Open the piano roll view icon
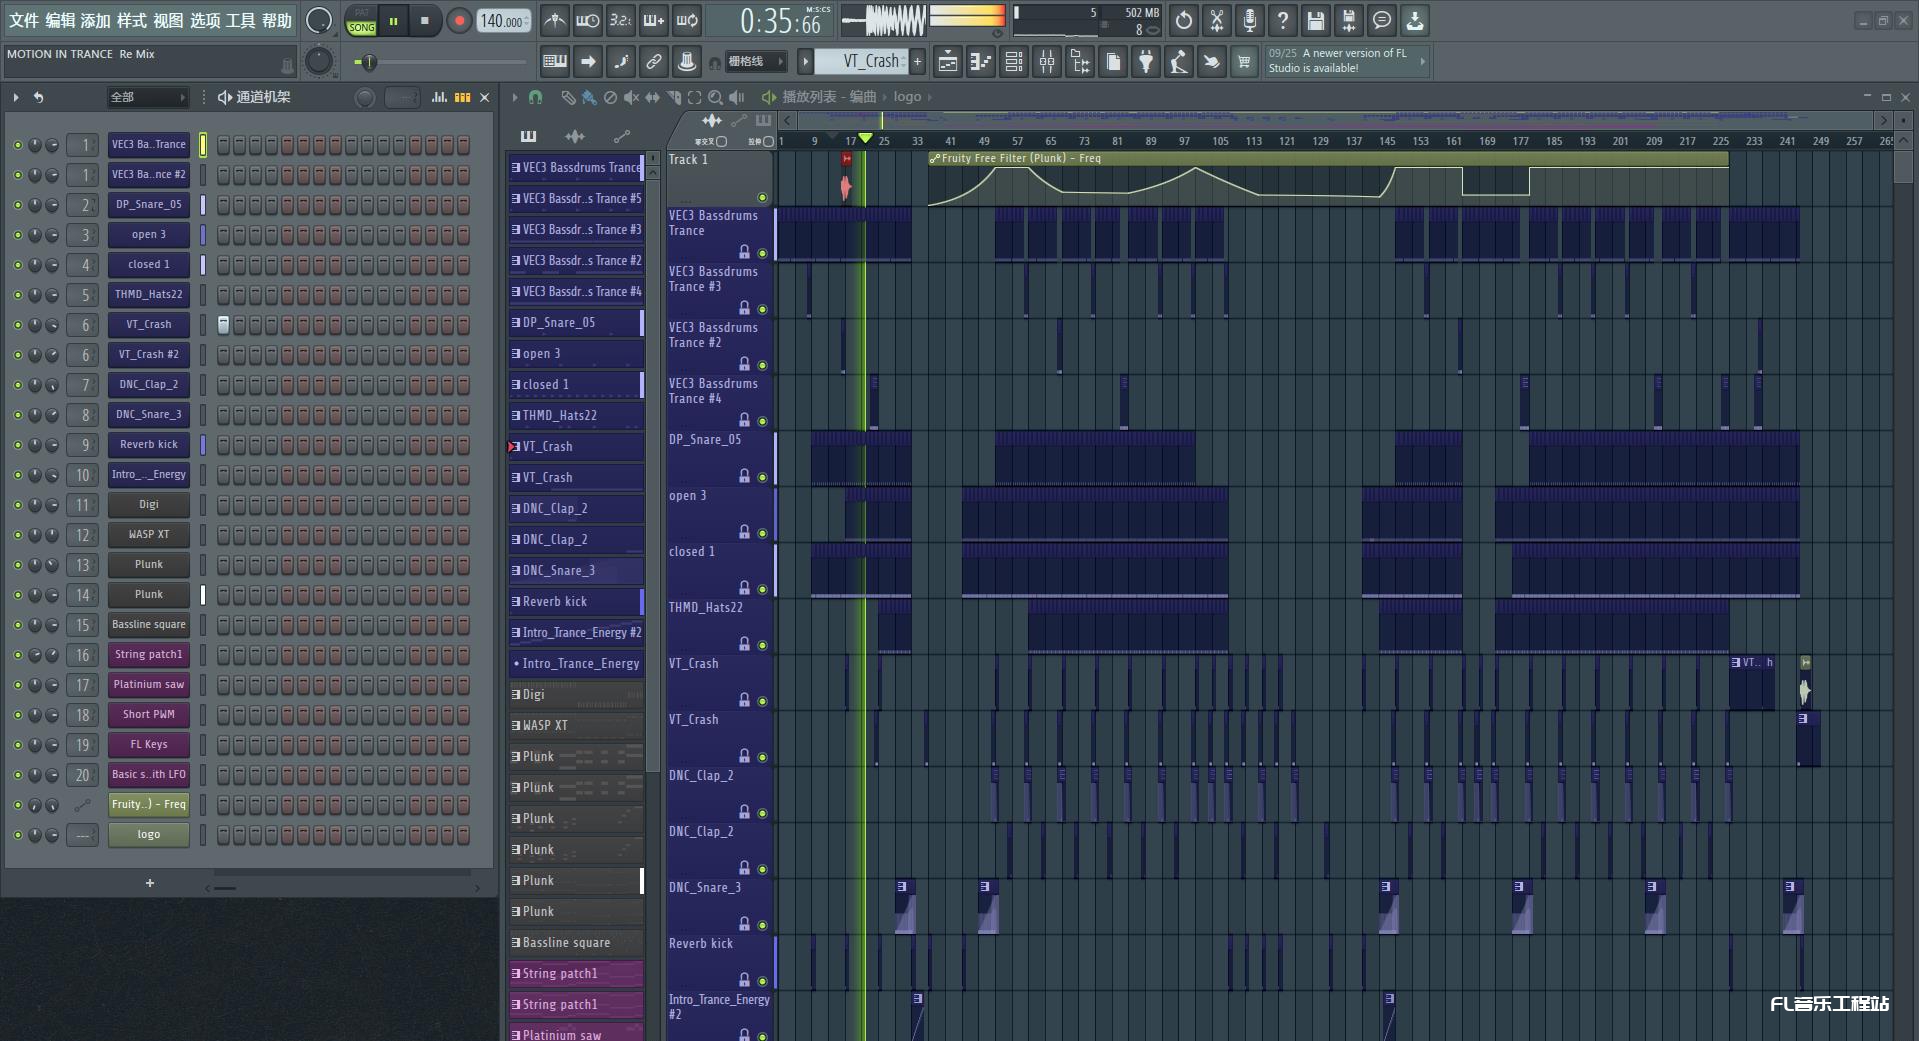Screen dimensions: 1919x1041 coord(981,62)
